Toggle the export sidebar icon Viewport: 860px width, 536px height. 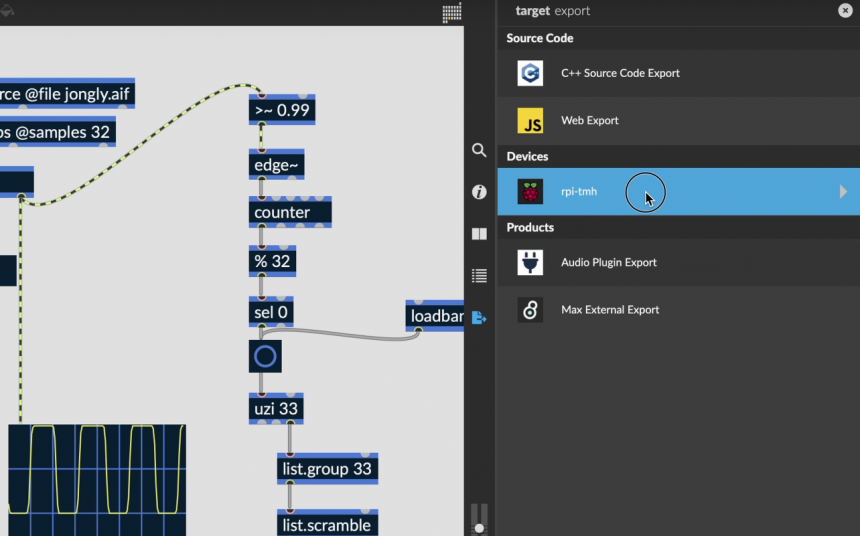[479, 317]
